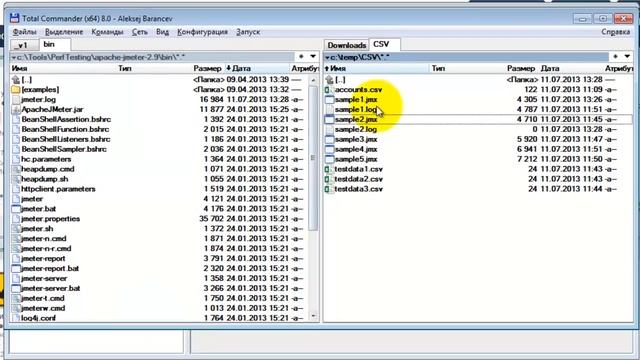
Task: Select the jmeter.bat file icon
Action: click(16, 209)
